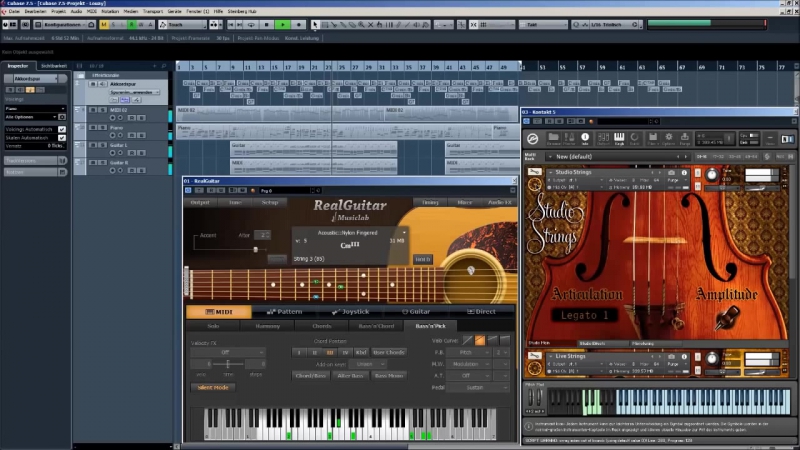Open Kontakt Browse folder icon
The width and height of the screenshot is (800, 450).
coord(553,138)
